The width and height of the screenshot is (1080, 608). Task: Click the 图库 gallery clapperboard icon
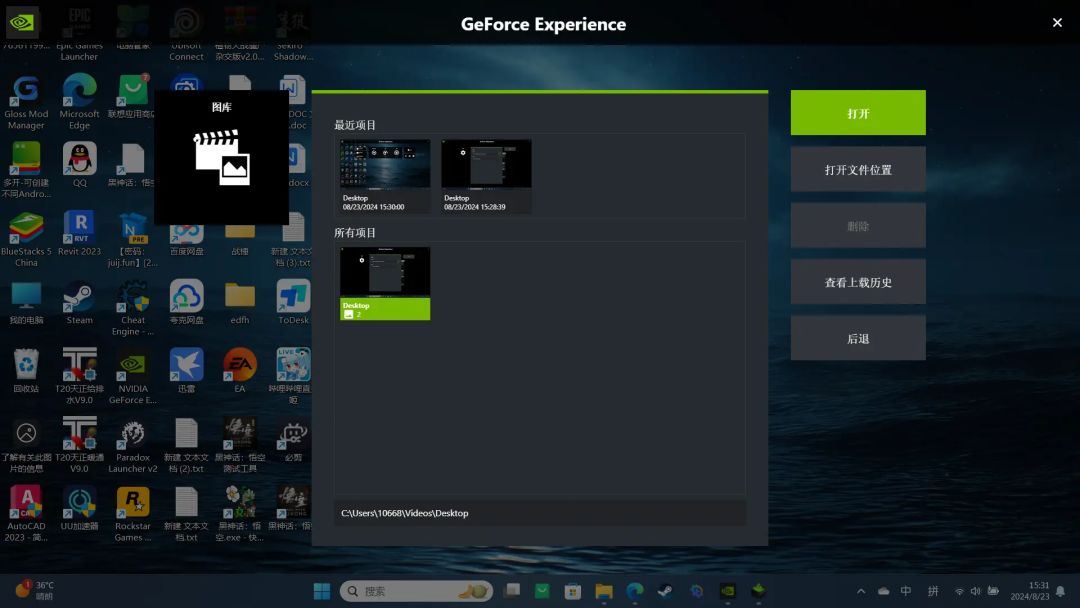[221, 158]
